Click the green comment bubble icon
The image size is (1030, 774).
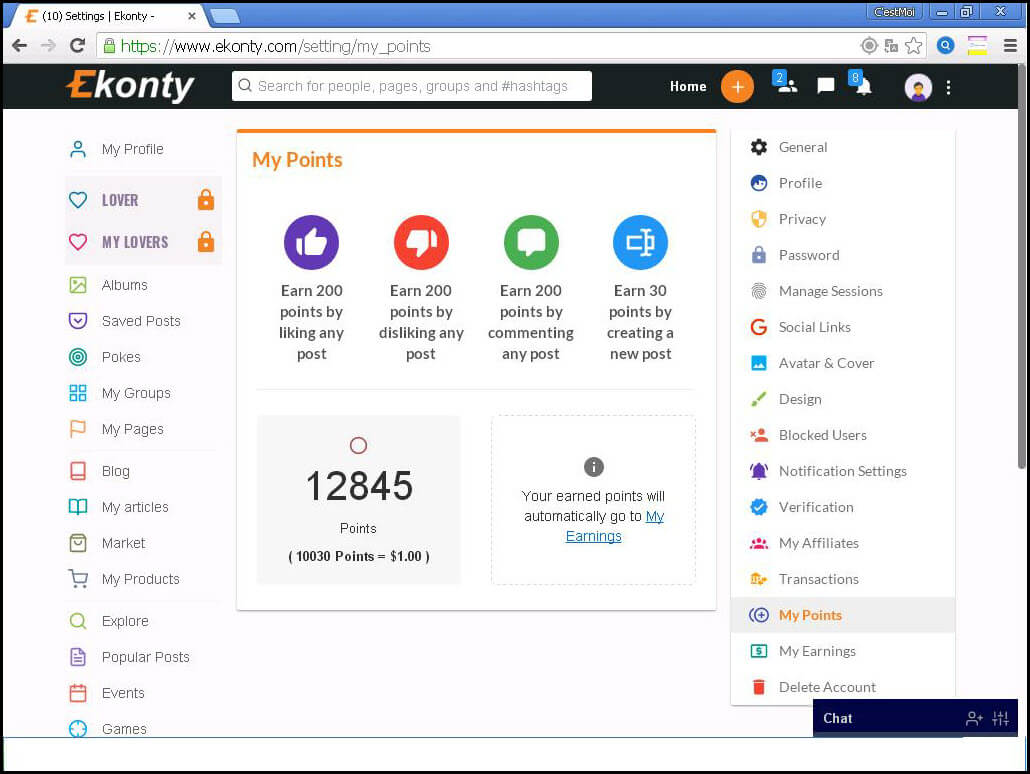531,243
